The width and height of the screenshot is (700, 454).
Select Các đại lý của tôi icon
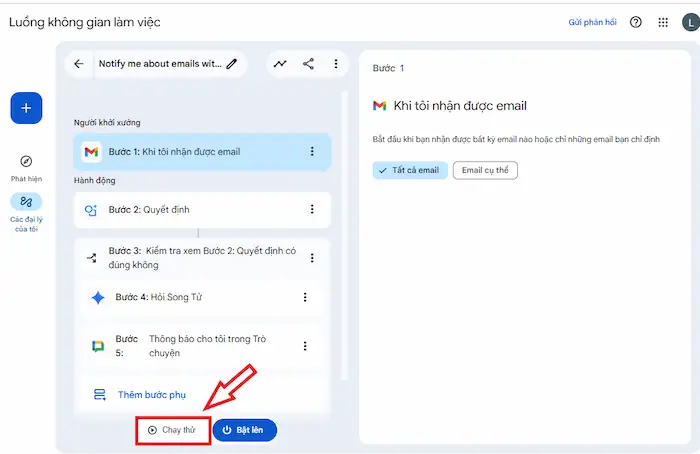point(26,202)
